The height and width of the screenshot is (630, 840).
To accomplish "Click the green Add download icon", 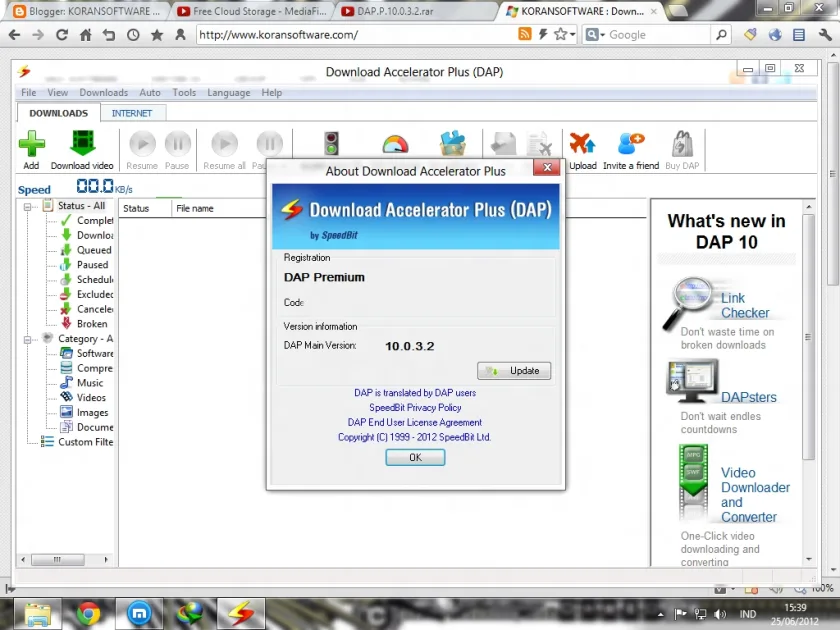I will (32, 144).
